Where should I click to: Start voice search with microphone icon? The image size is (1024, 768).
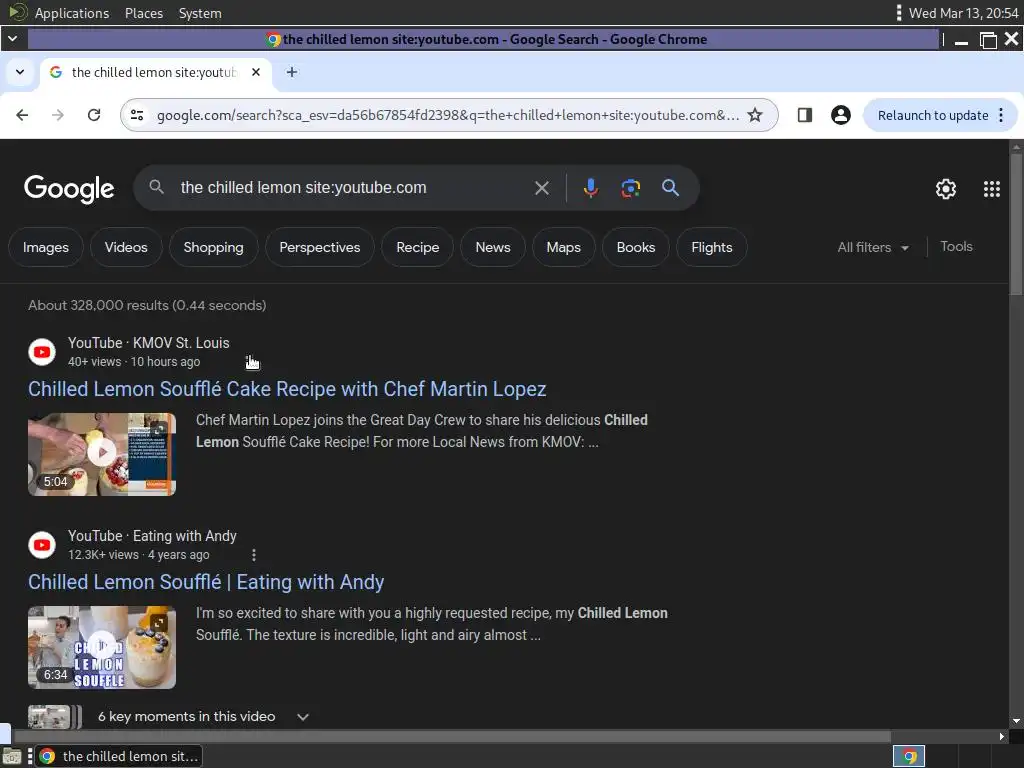pyautogui.click(x=590, y=188)
